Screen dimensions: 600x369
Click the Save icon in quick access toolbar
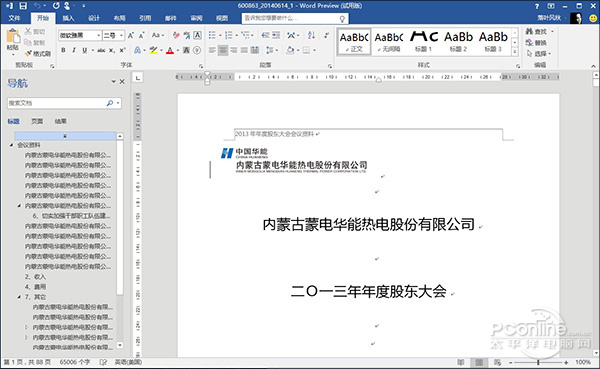23,6
